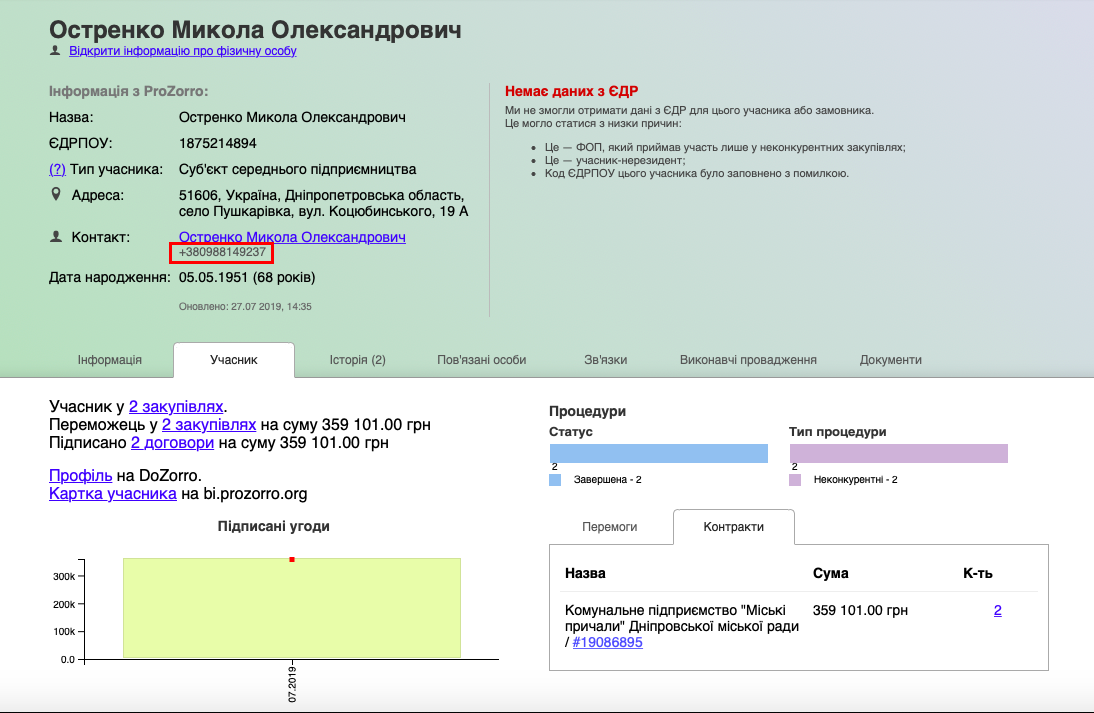Open the (?) help for Тип учасника

(57, 169)
